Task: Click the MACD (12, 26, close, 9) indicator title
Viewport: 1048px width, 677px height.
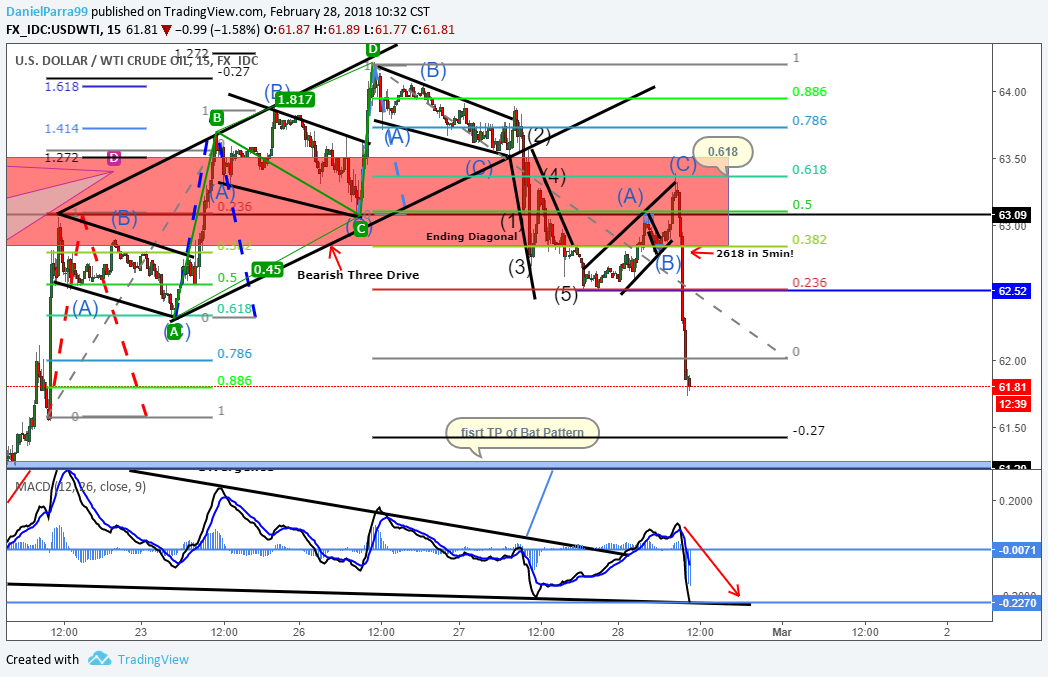Action: click(x=80, y=487)
